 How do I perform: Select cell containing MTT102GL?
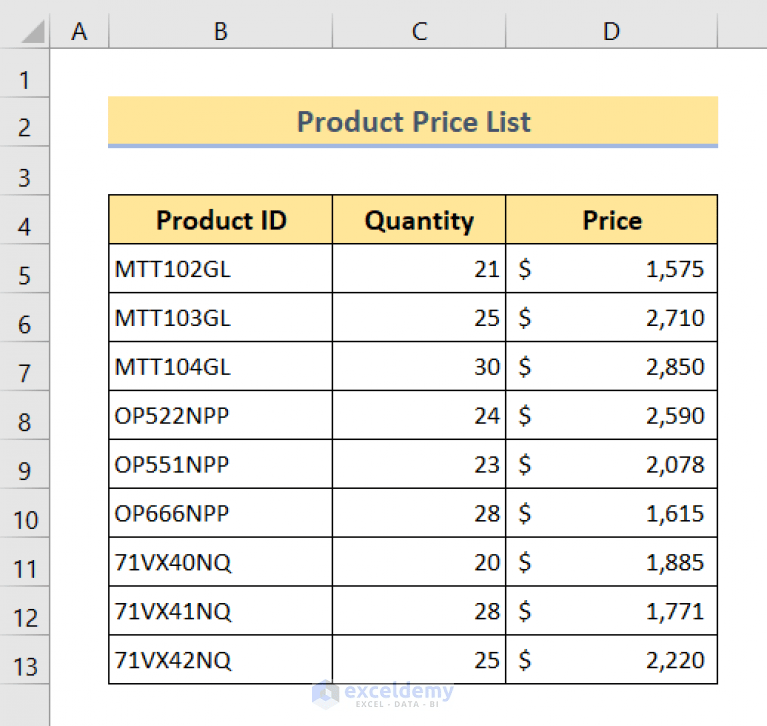(221, 269)
